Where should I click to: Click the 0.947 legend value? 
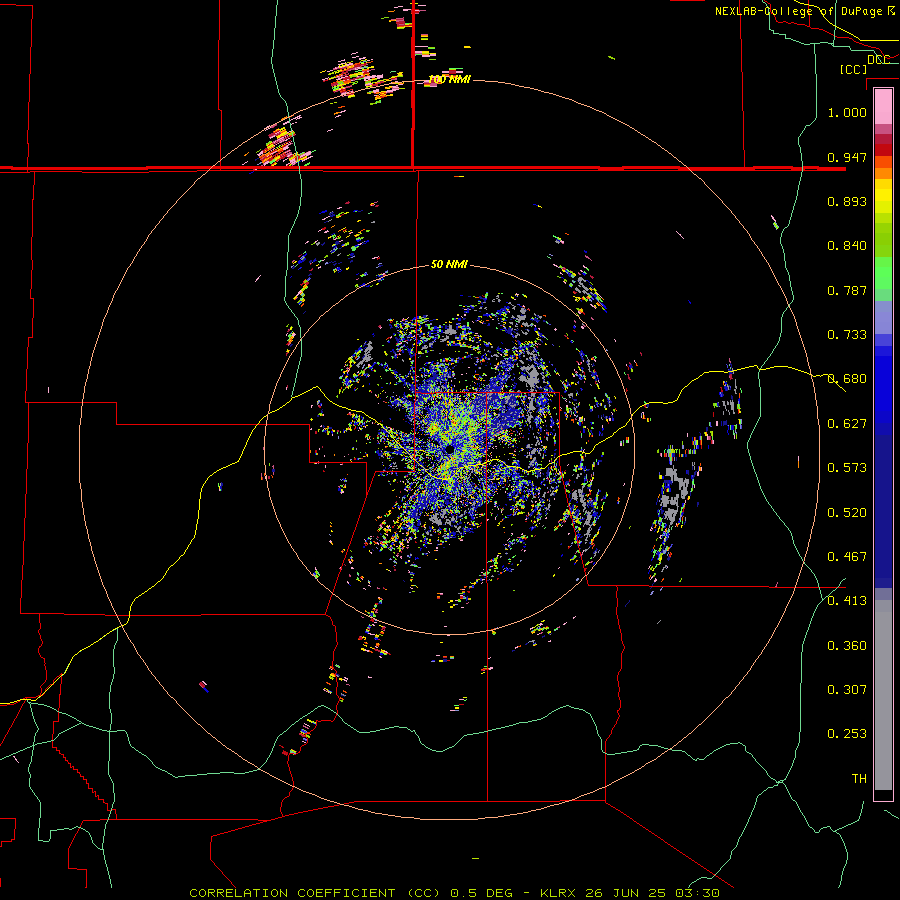point(847,157)
